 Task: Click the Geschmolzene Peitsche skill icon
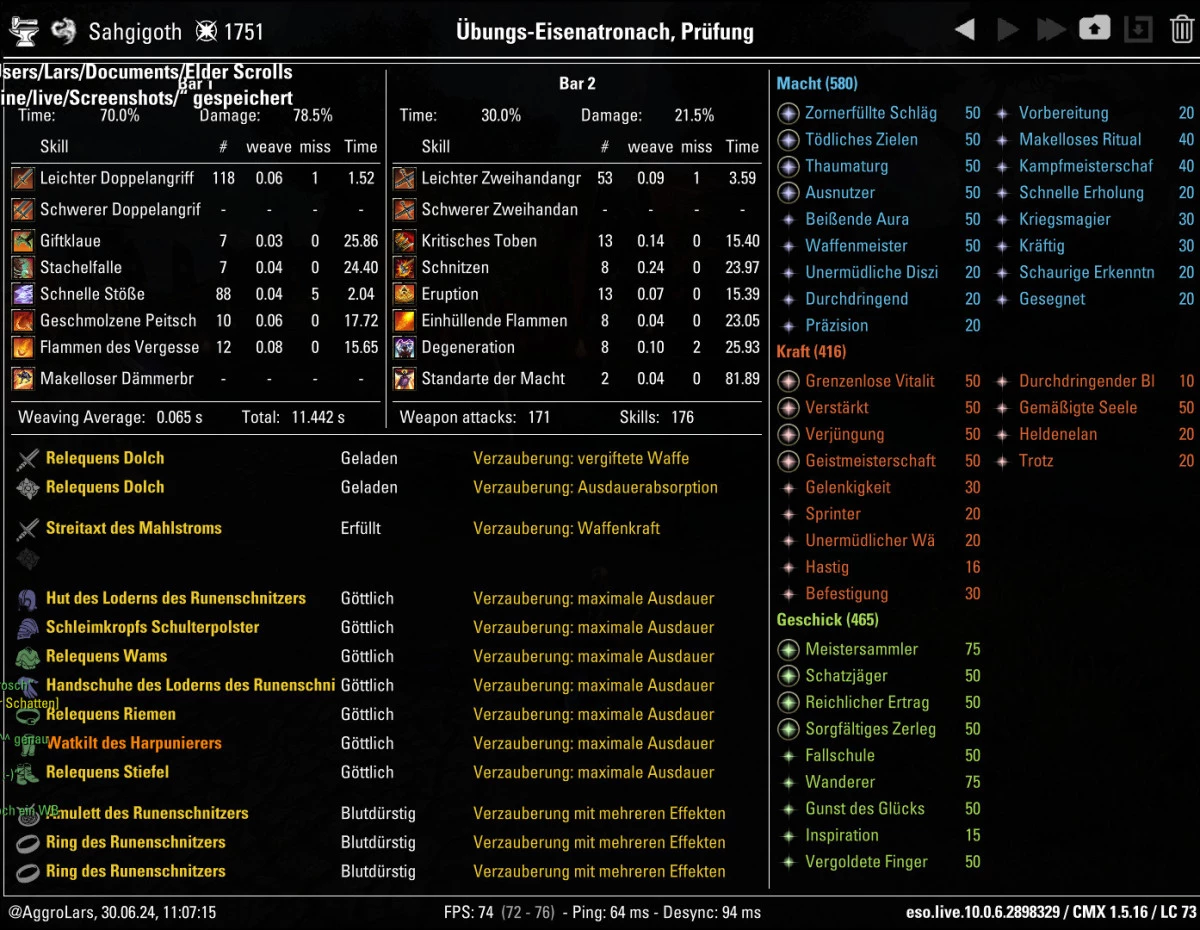click(x=23, y=321)
